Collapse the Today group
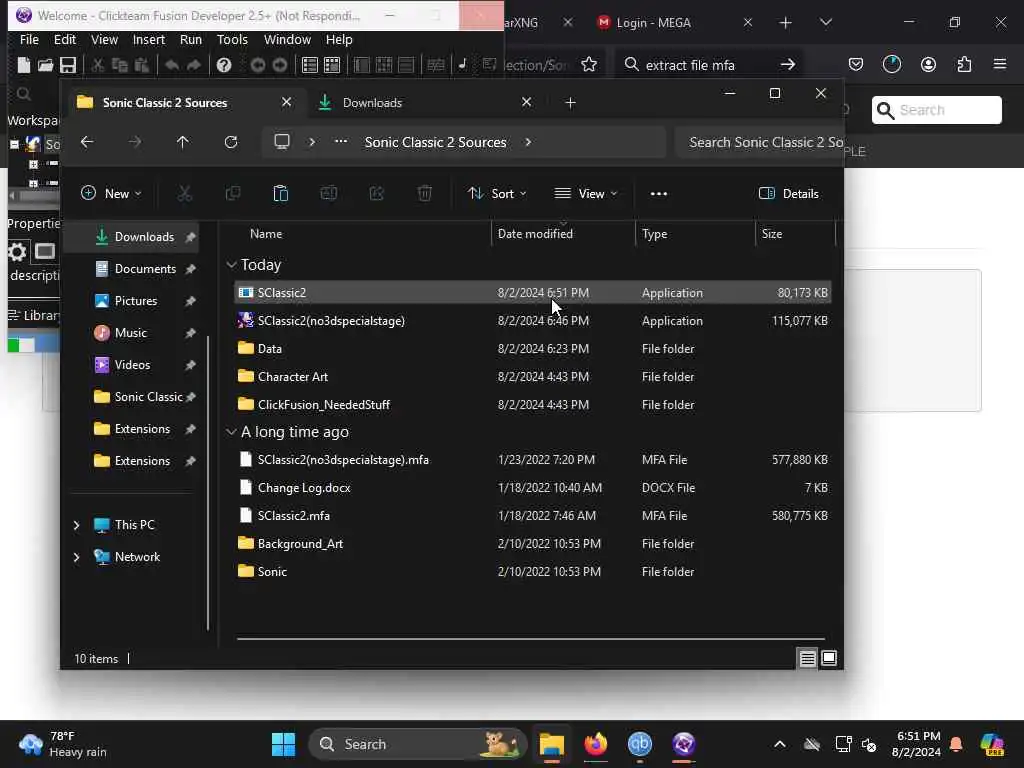Viewport: 1024px width, 768px height. [231, 264]
